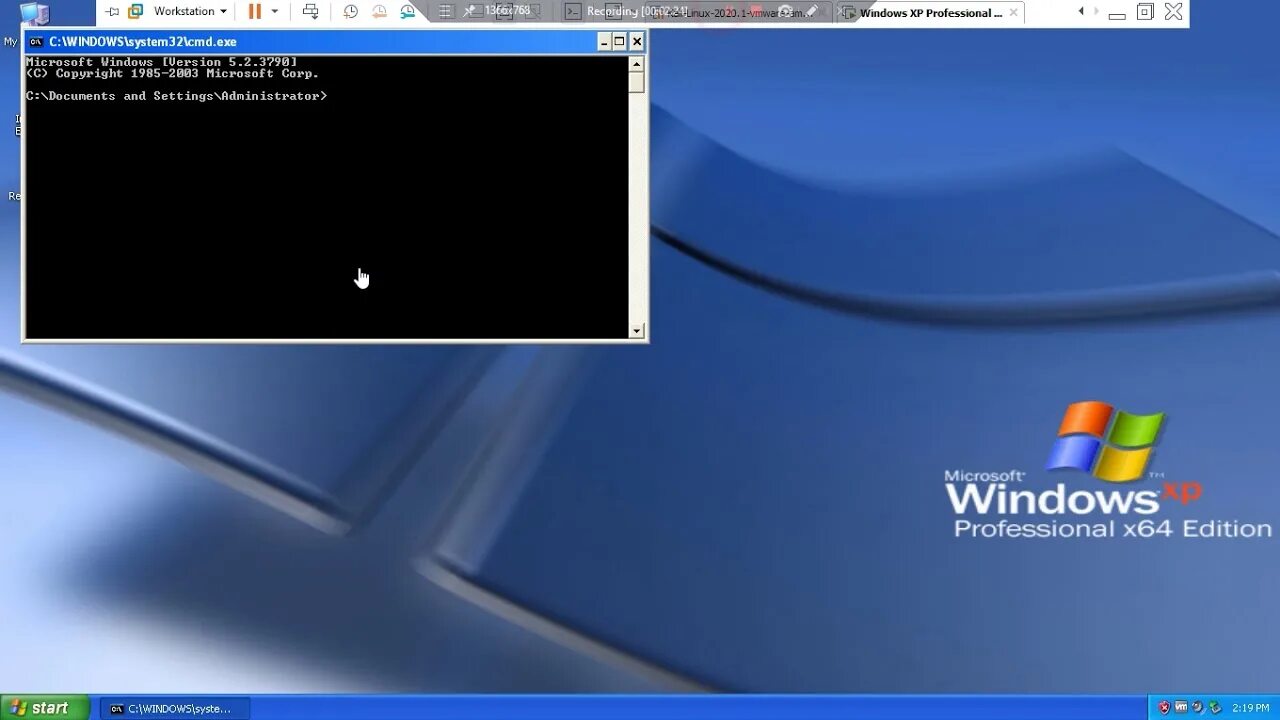Open the Windows XP Start menu
1280x720 pixels.
coord(45,708)
